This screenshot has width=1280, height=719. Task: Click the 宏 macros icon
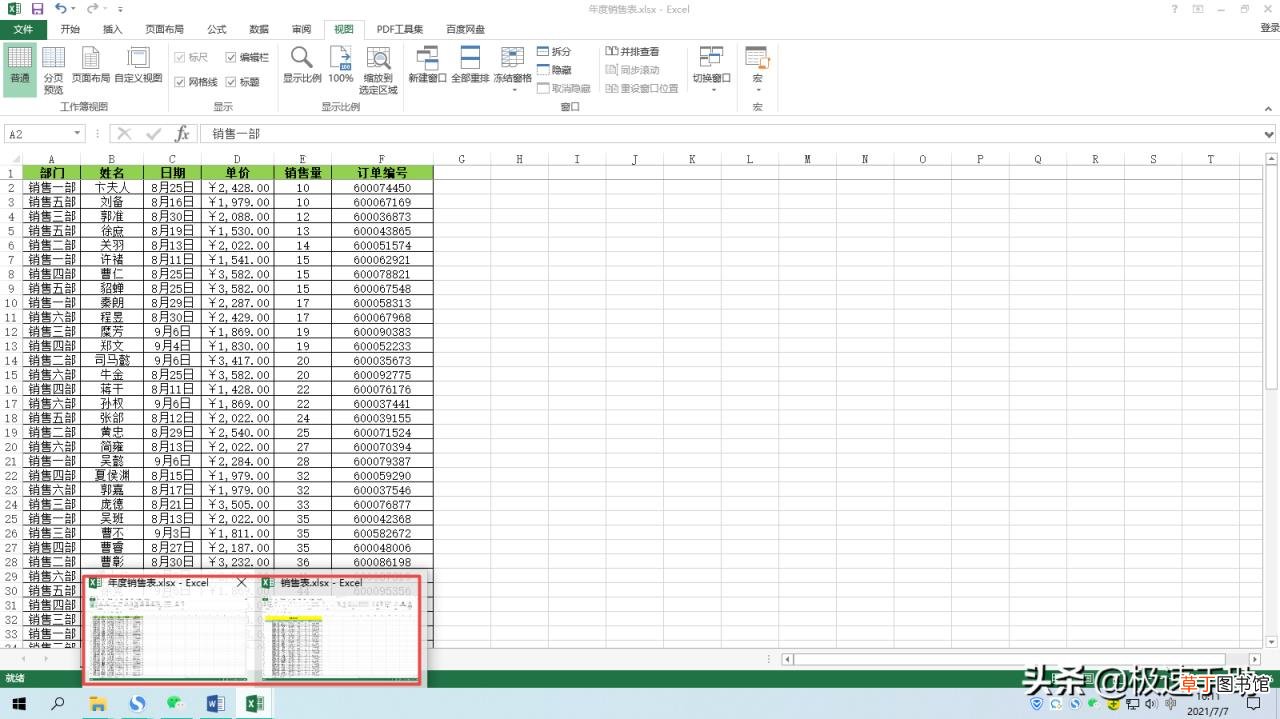(757, 58)
